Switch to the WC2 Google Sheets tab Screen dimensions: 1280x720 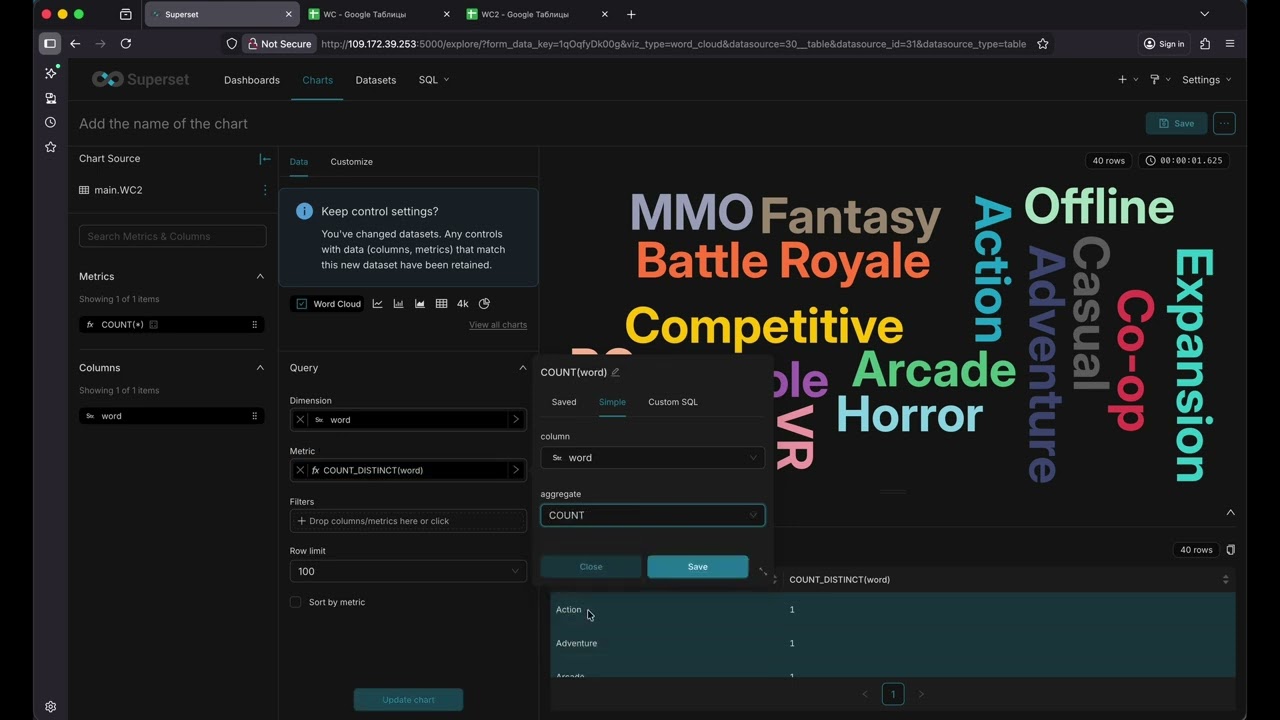(537, 15)
